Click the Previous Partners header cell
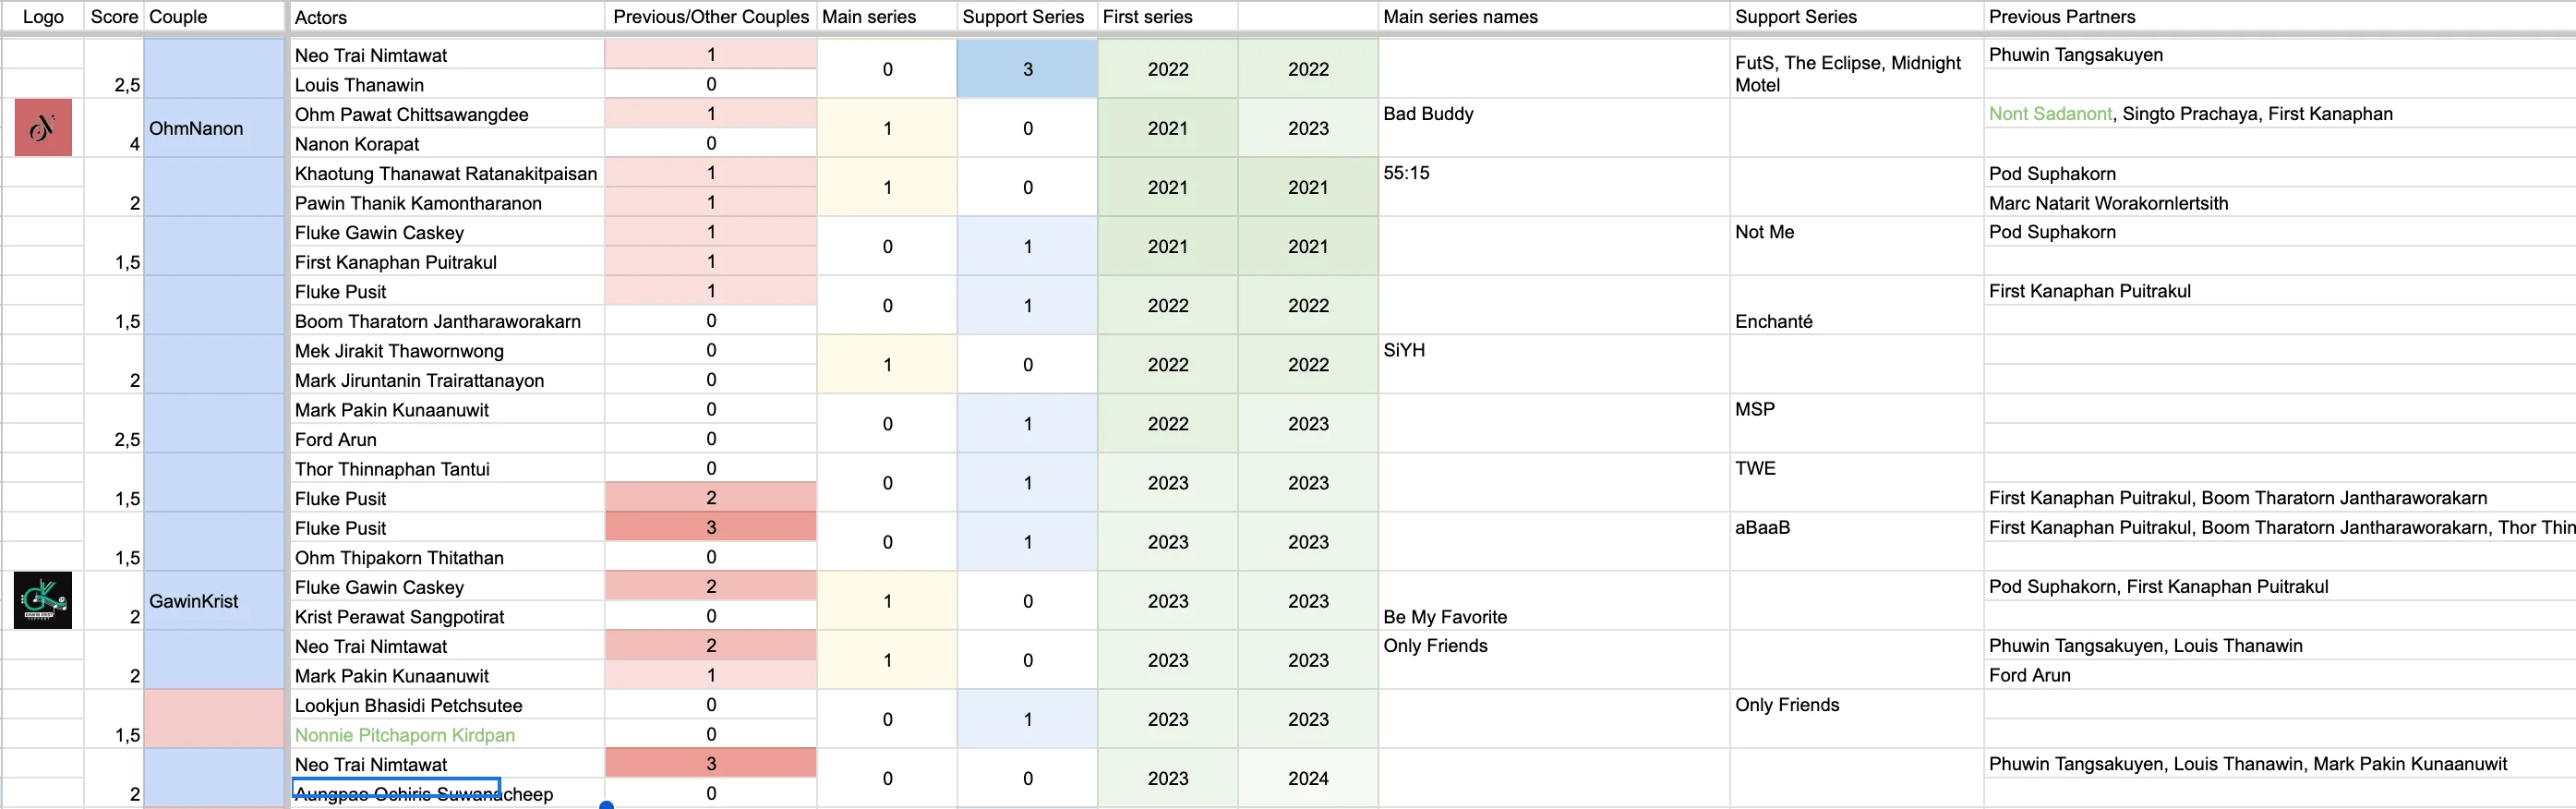 click(x=2280, y=16)
